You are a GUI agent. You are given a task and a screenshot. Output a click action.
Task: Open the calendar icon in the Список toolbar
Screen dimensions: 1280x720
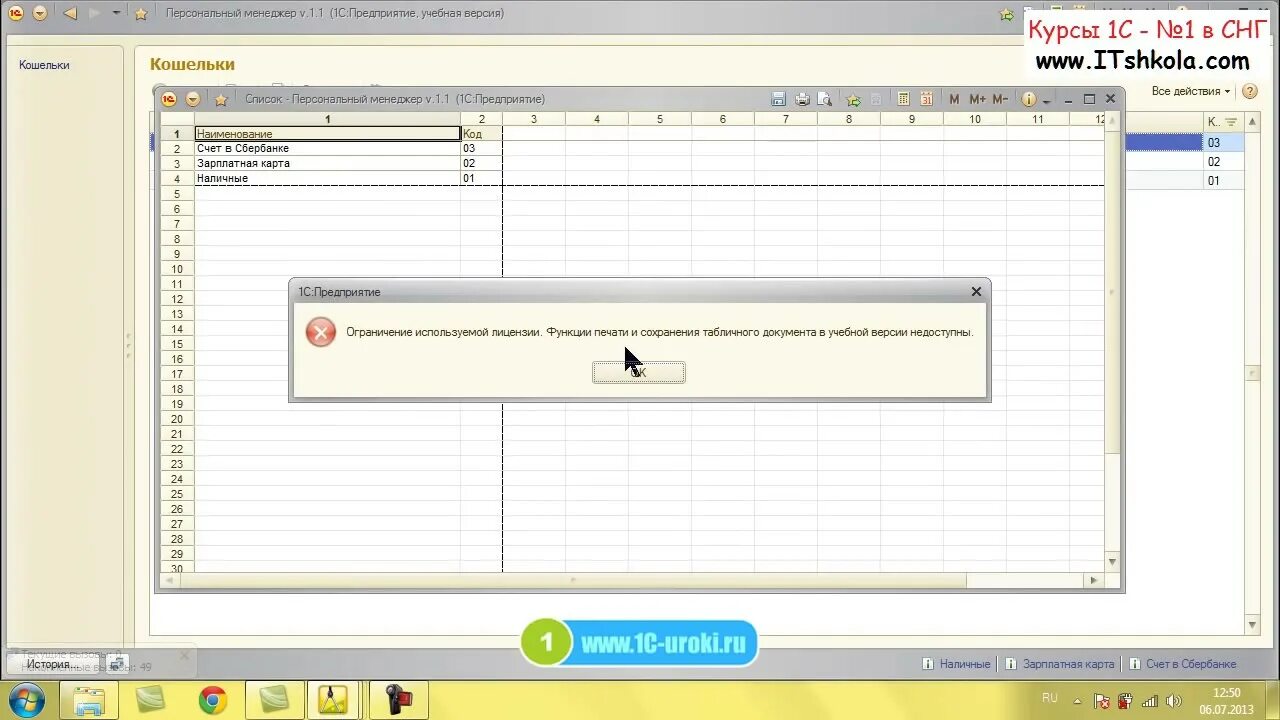pos(926,99)
